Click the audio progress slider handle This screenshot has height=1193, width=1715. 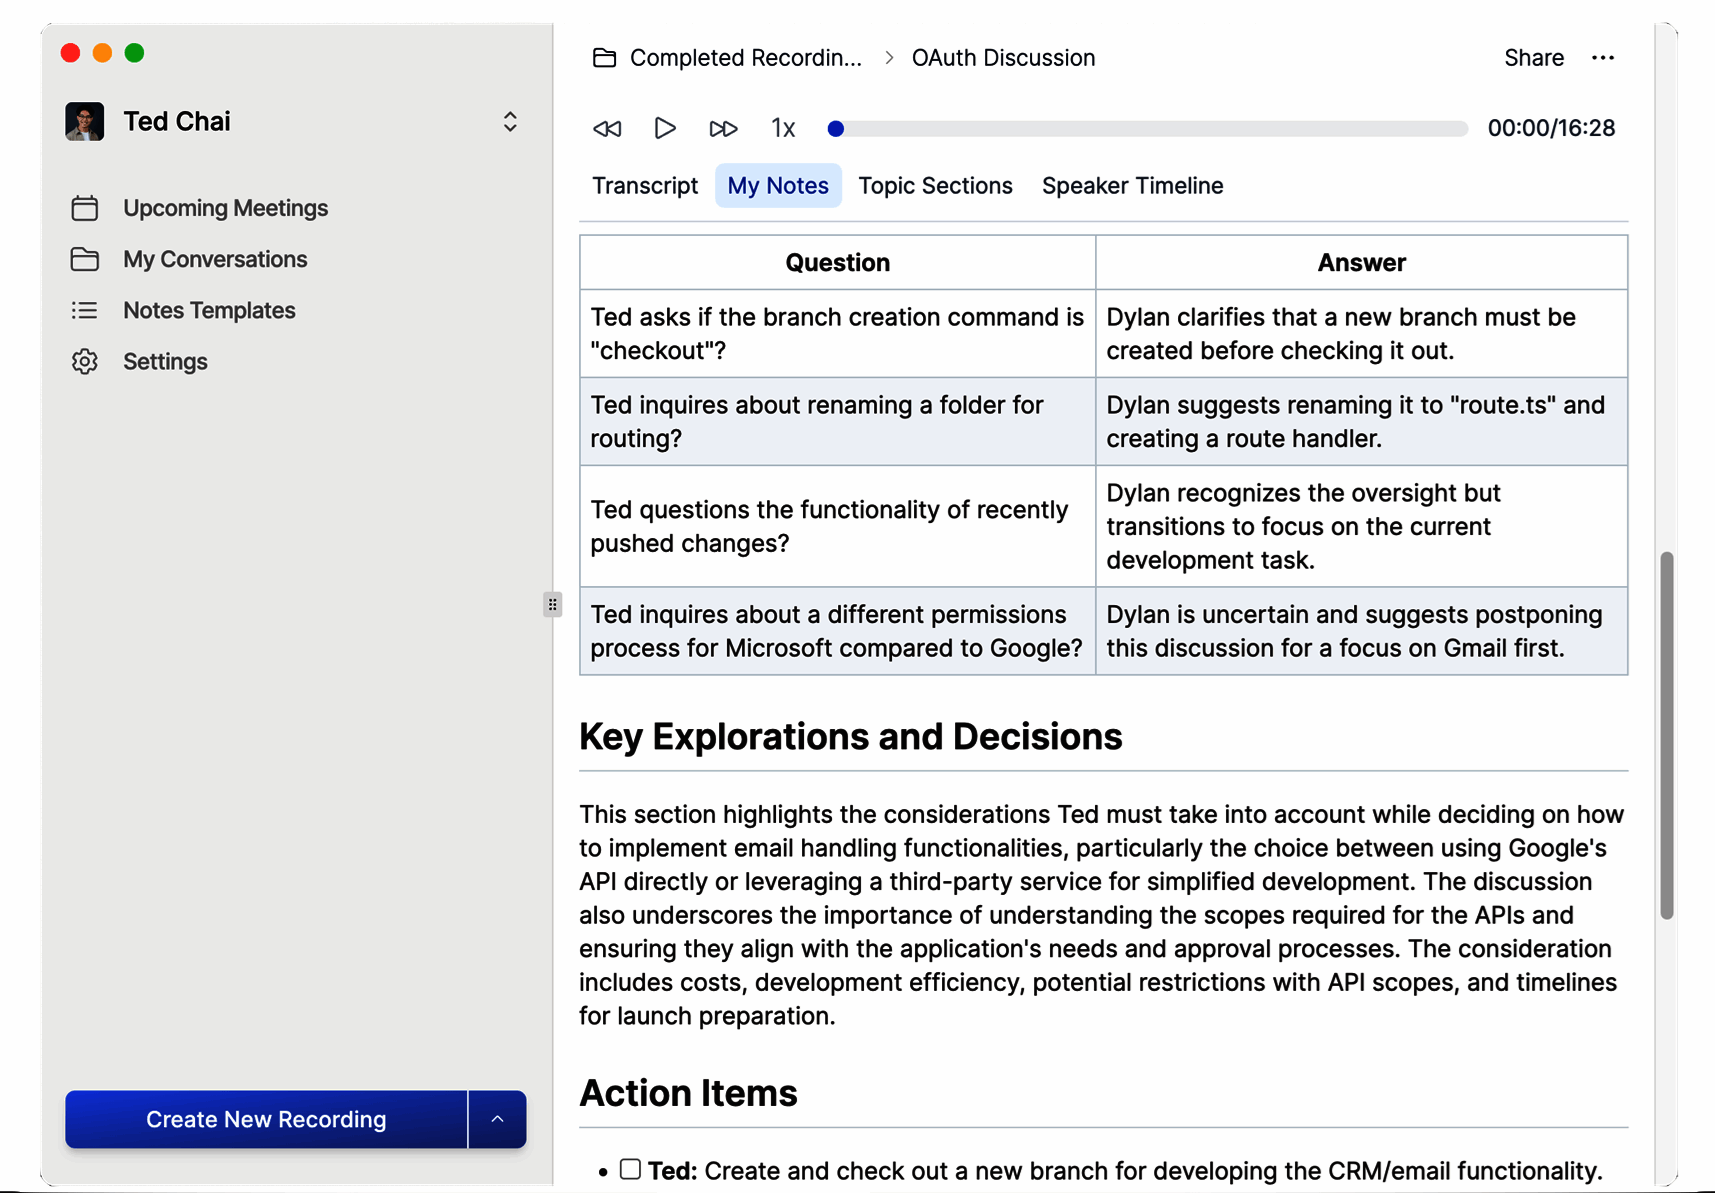[836, 129]
